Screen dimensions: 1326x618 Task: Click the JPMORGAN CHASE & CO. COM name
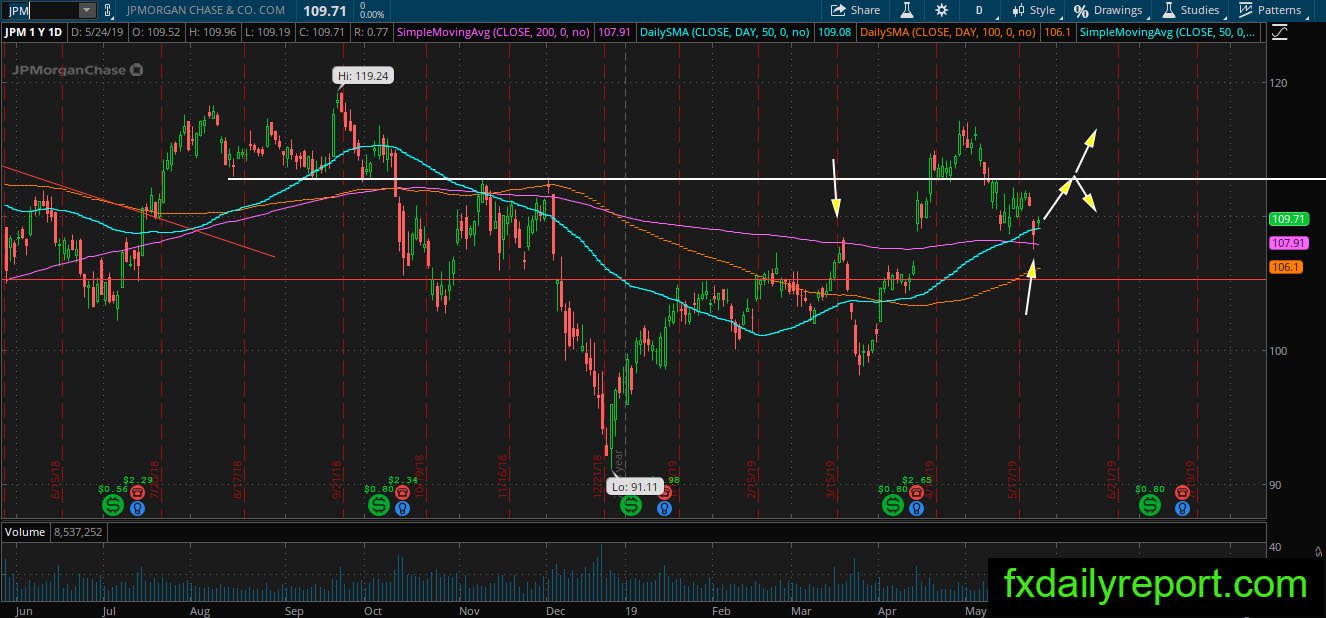(x=206, y=10)
